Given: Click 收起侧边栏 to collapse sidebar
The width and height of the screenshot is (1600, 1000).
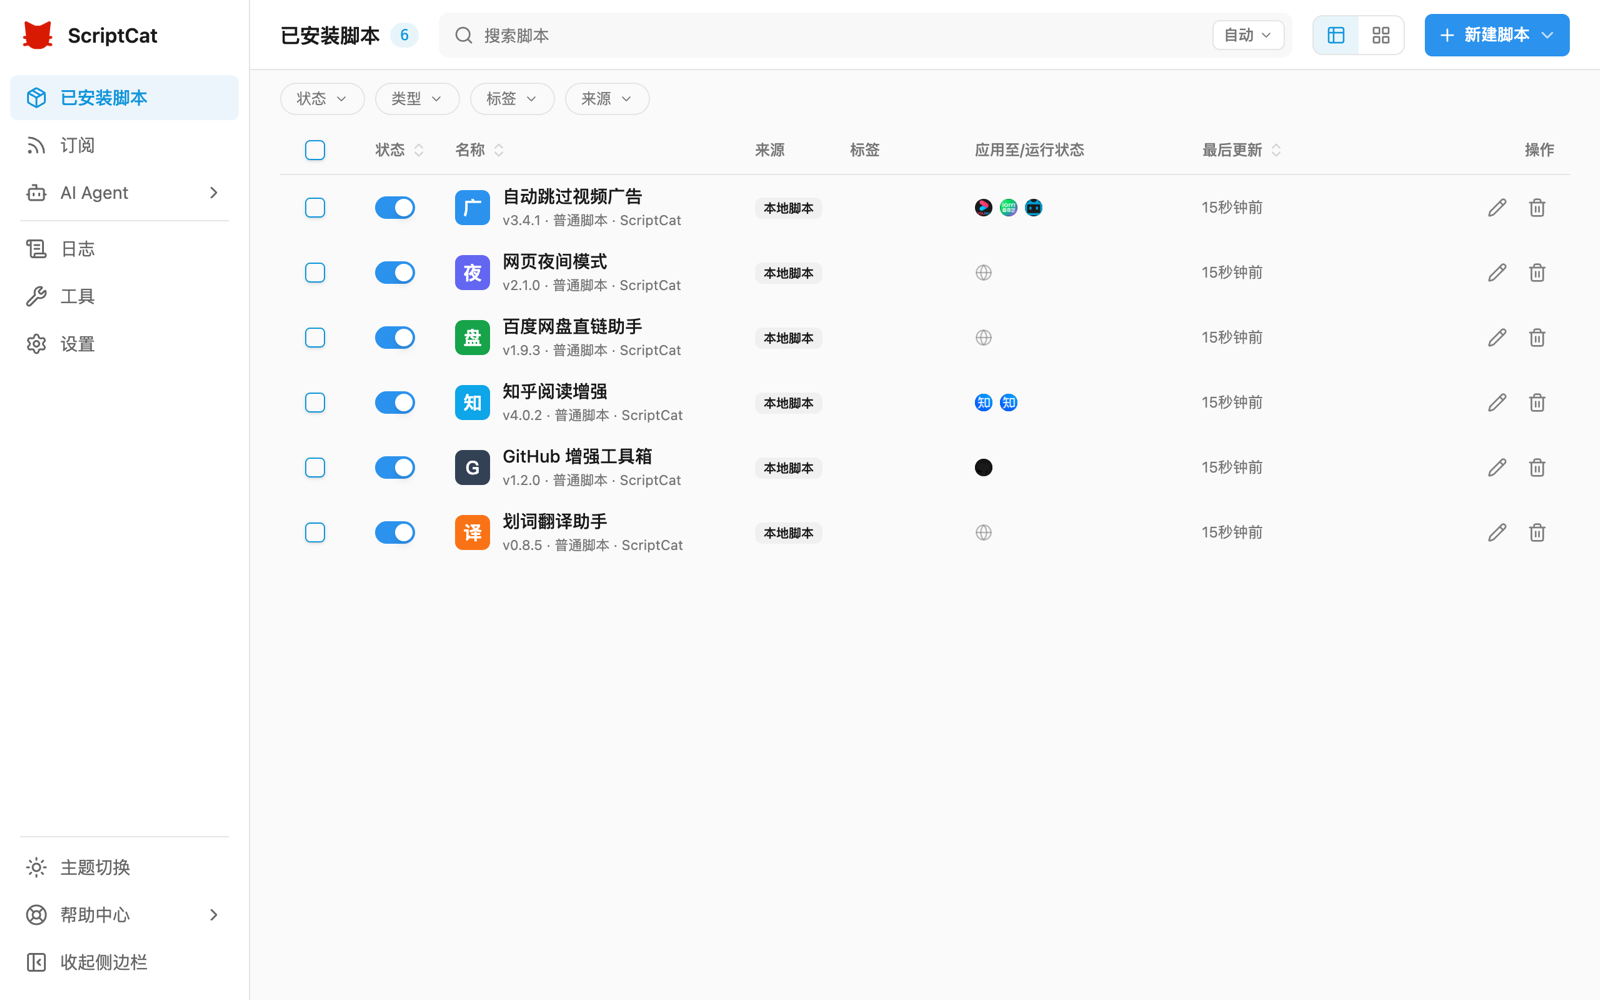Looking at the screenshot, I should pos(124,963).
